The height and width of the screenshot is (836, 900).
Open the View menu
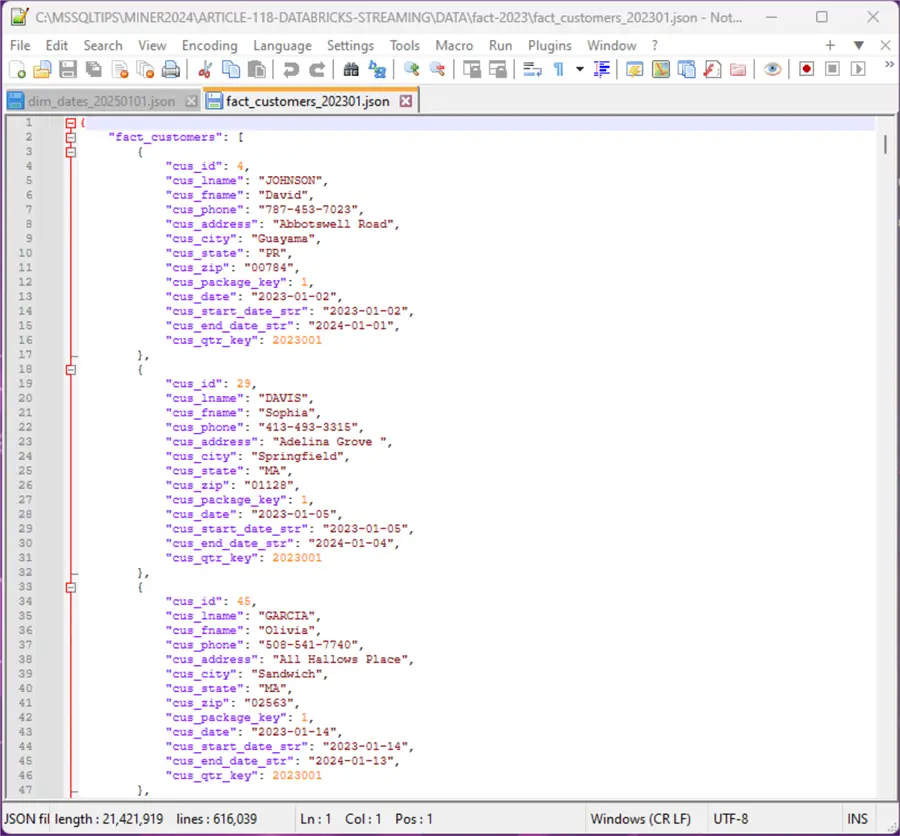point(152,45)
